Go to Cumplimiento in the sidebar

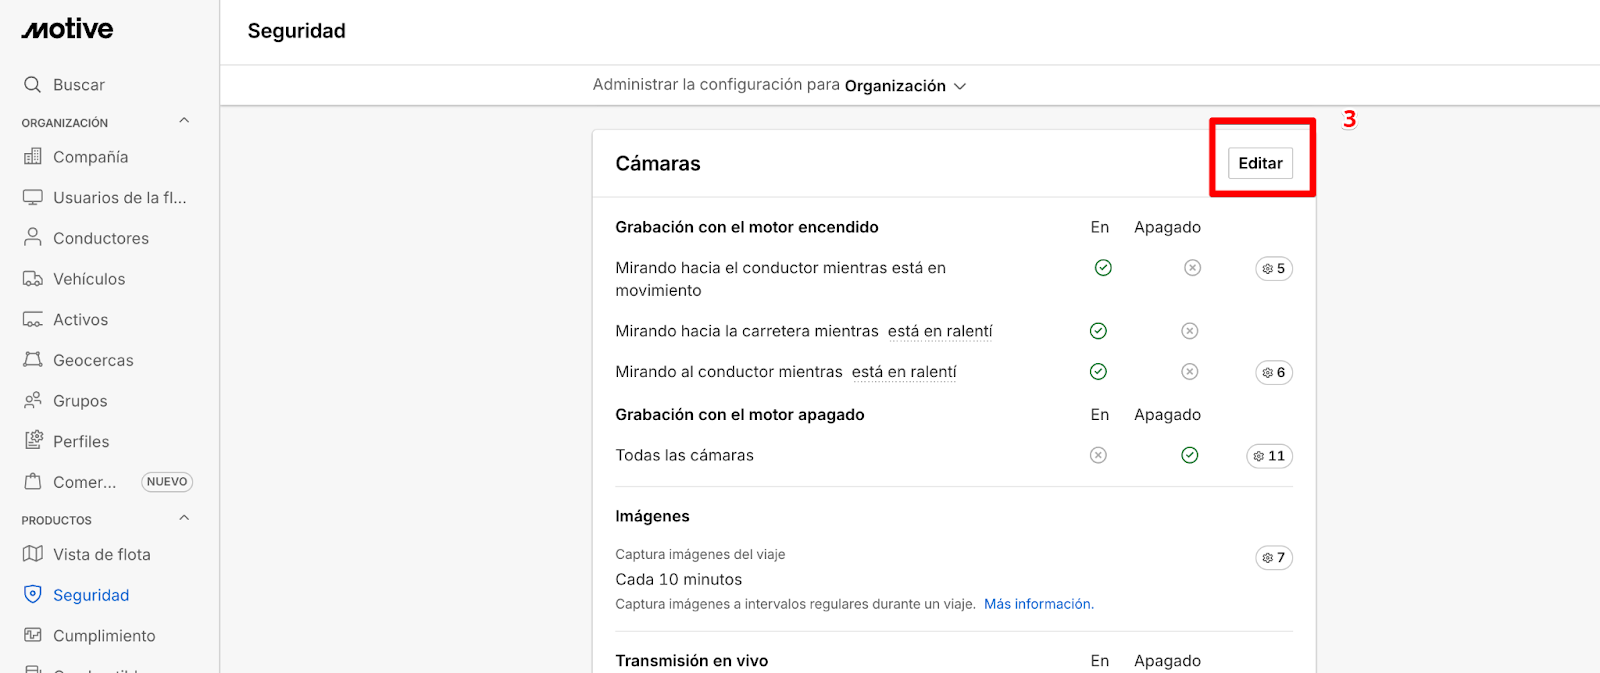[x=104, y=636]
